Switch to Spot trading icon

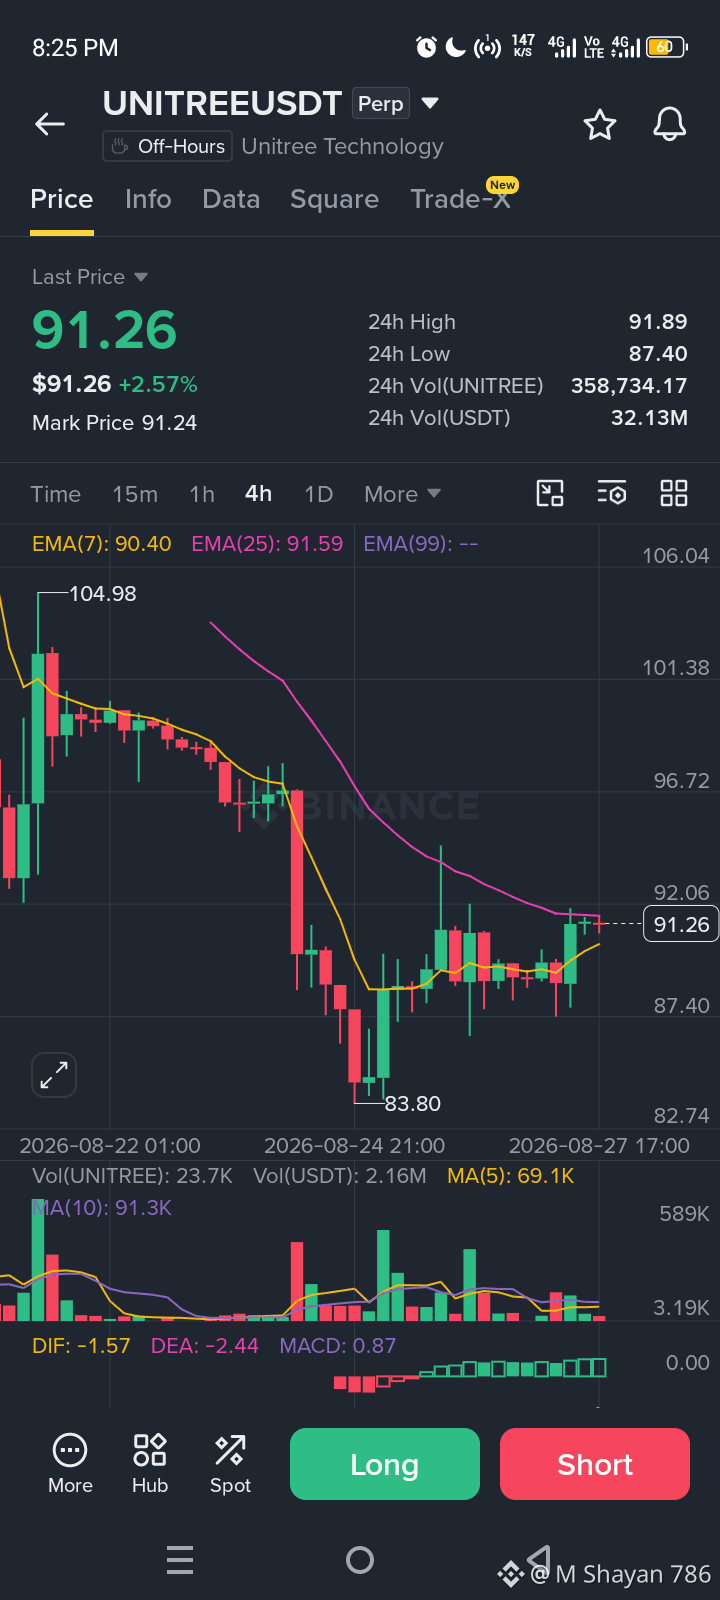click(230, 1464)
